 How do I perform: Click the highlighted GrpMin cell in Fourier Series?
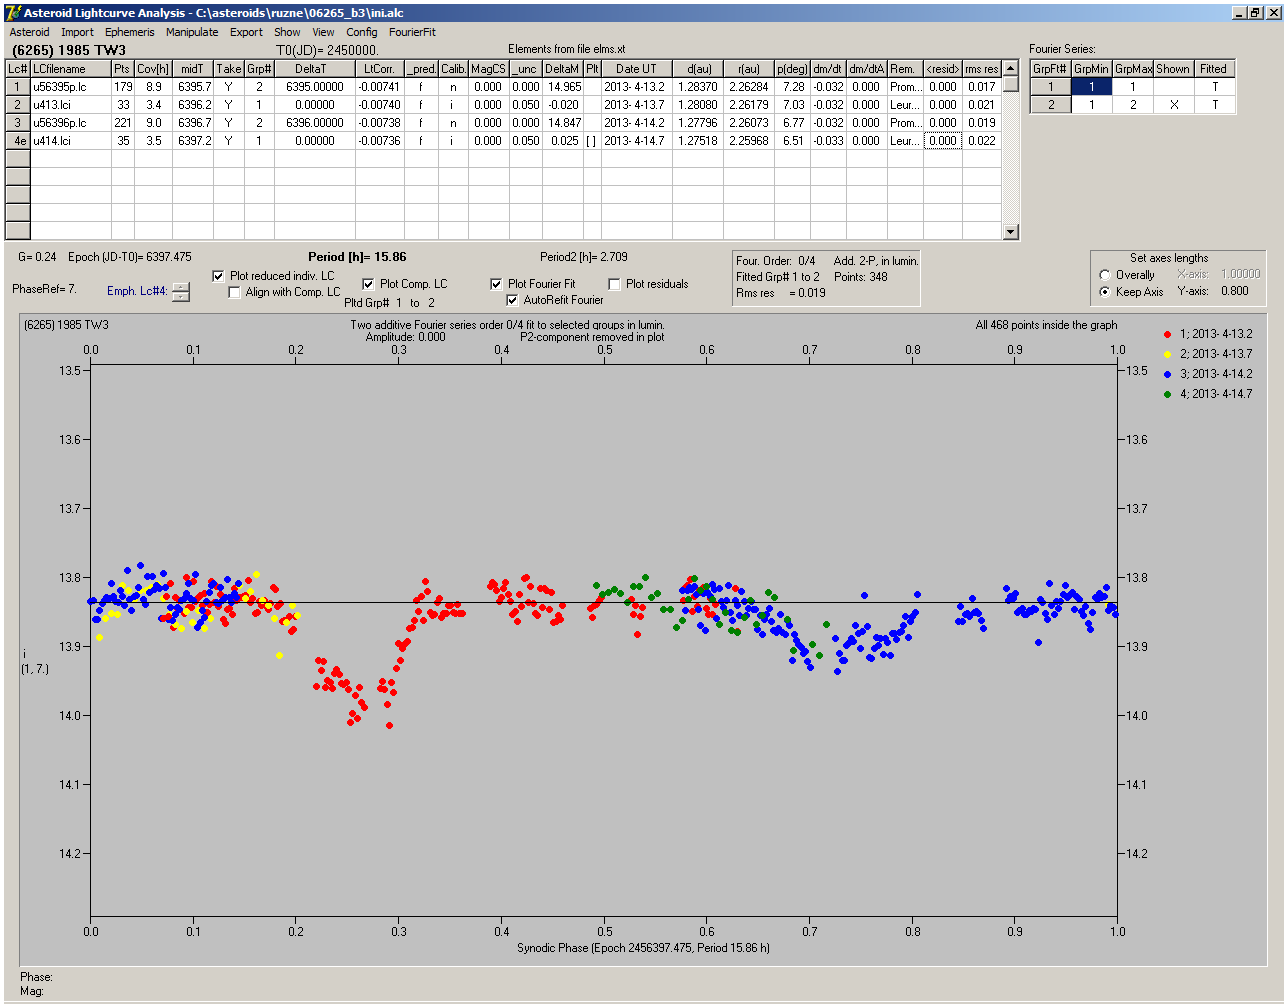[x=1092, y=87]
